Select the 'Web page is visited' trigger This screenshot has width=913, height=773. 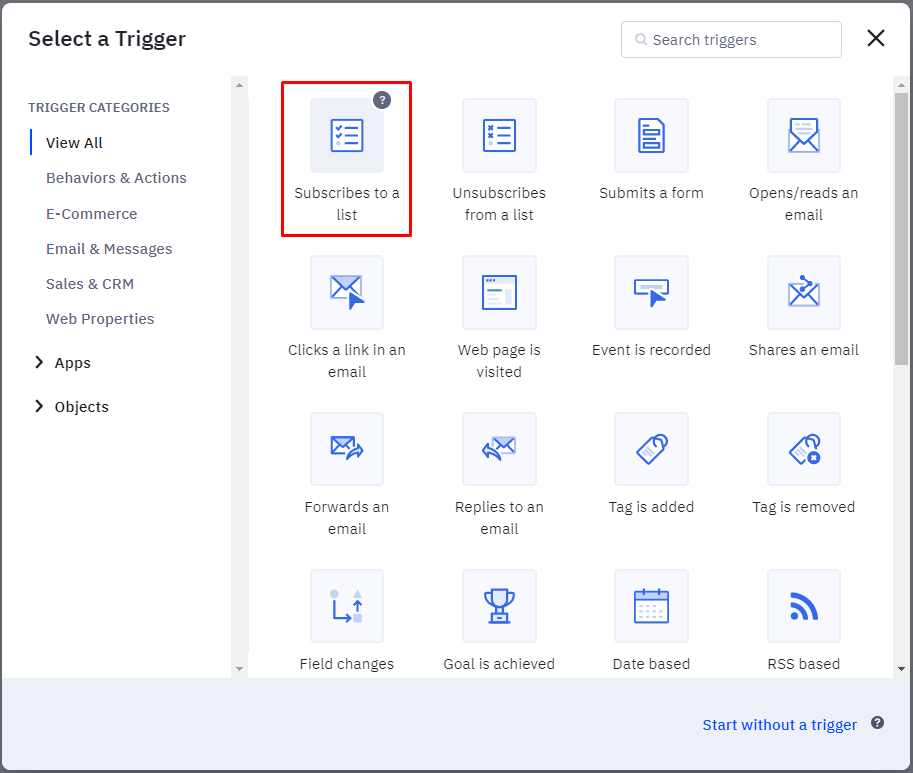499,293
